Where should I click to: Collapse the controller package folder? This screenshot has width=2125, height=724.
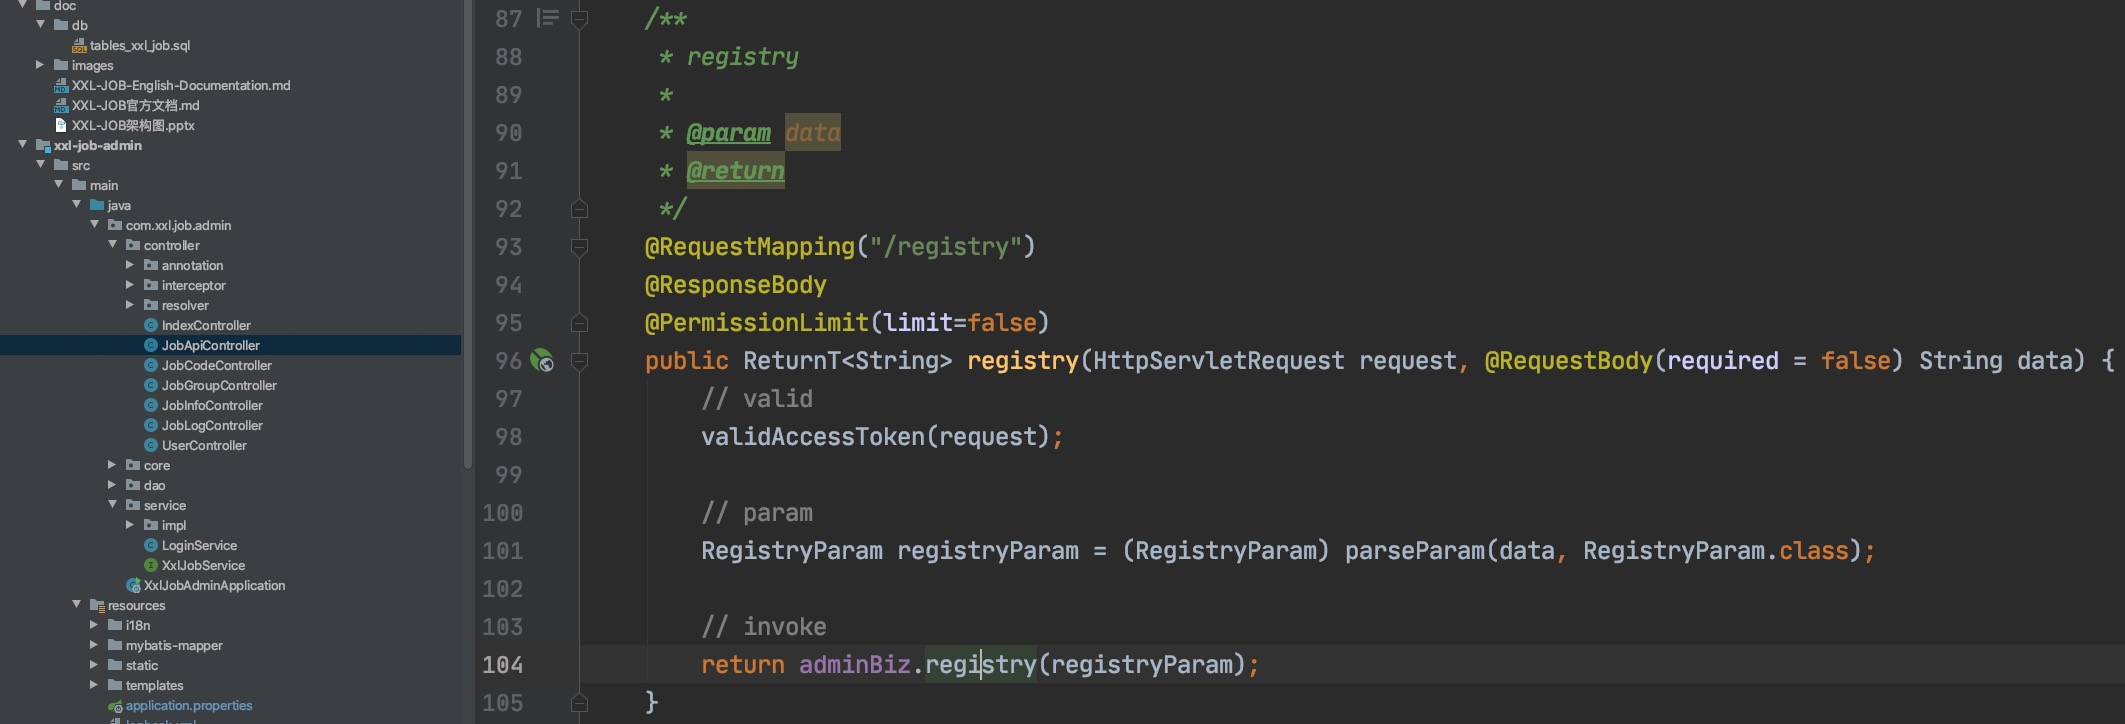pos(112,245)
